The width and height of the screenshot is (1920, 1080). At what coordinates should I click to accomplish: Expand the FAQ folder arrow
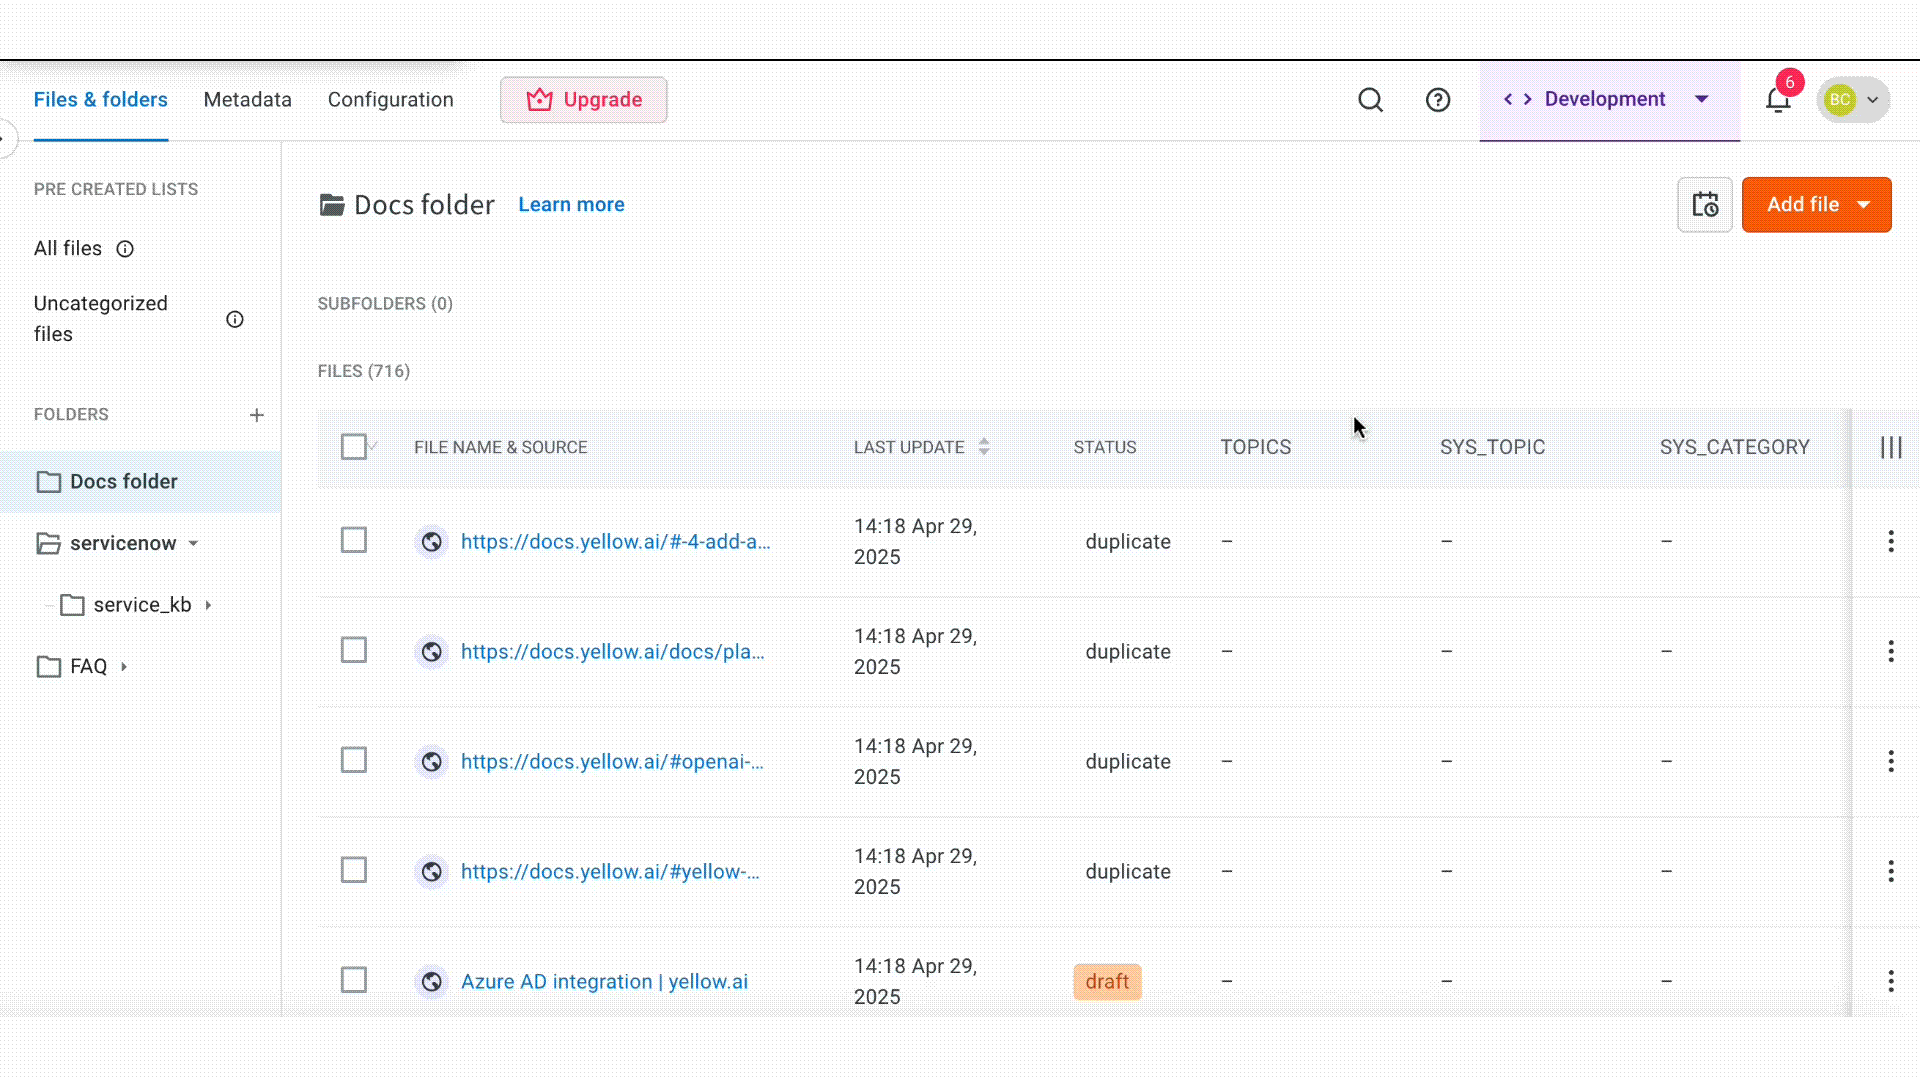(124, 667)
